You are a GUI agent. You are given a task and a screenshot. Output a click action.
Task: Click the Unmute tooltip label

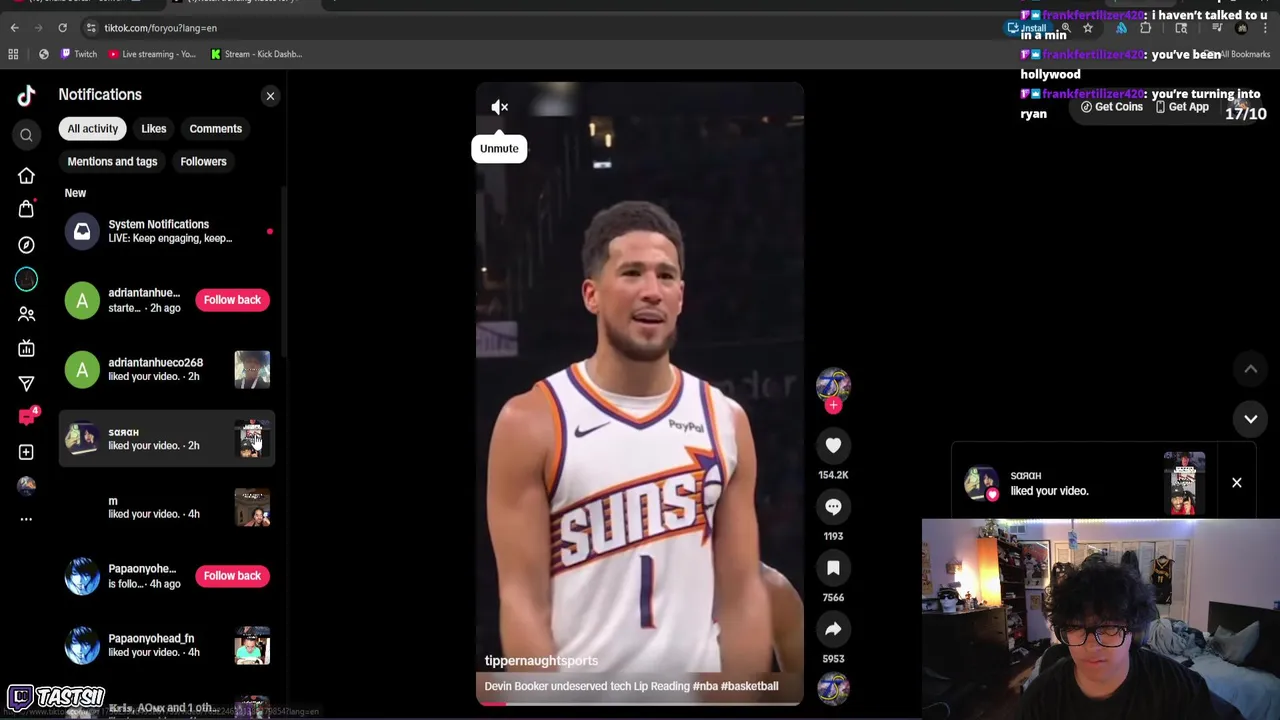499,149
